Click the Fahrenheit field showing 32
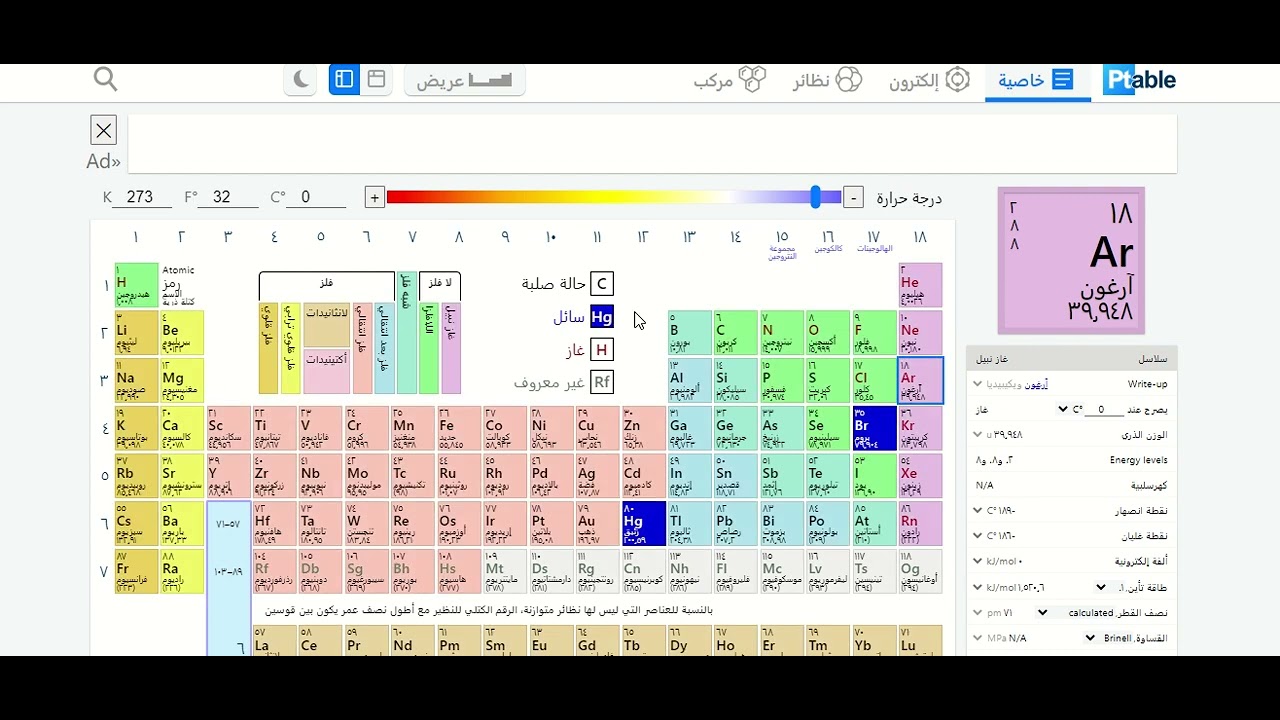Viewport: 1280px width, 720px height. (228, 197)
